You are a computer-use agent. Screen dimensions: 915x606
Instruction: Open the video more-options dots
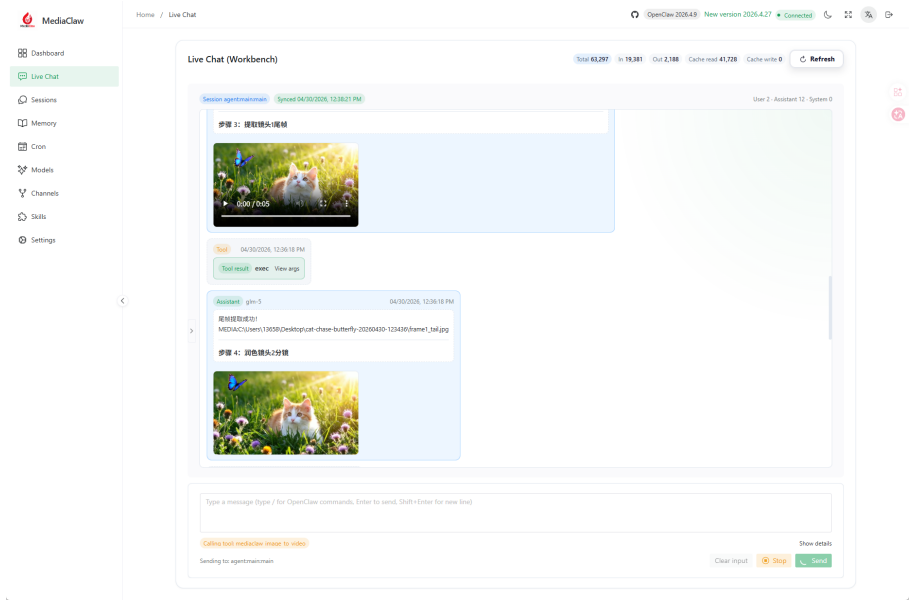(x=347, y=204)
